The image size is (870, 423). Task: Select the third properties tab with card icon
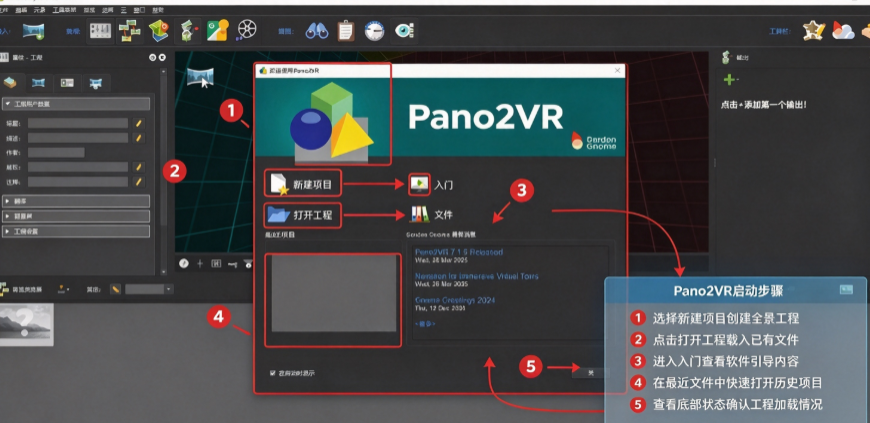[x=67, y=83]
